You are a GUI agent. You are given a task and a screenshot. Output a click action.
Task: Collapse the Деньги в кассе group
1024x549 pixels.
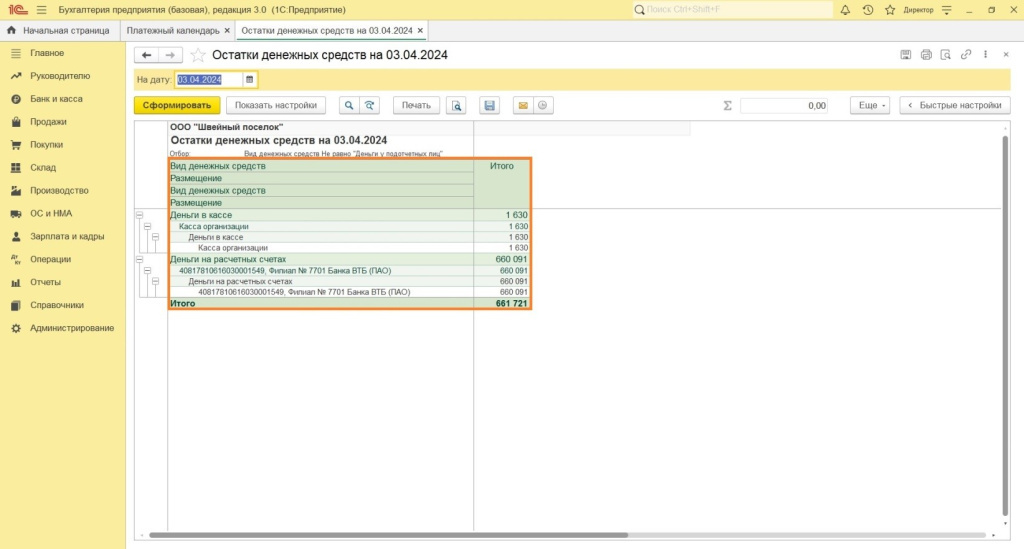pos(139,215)
